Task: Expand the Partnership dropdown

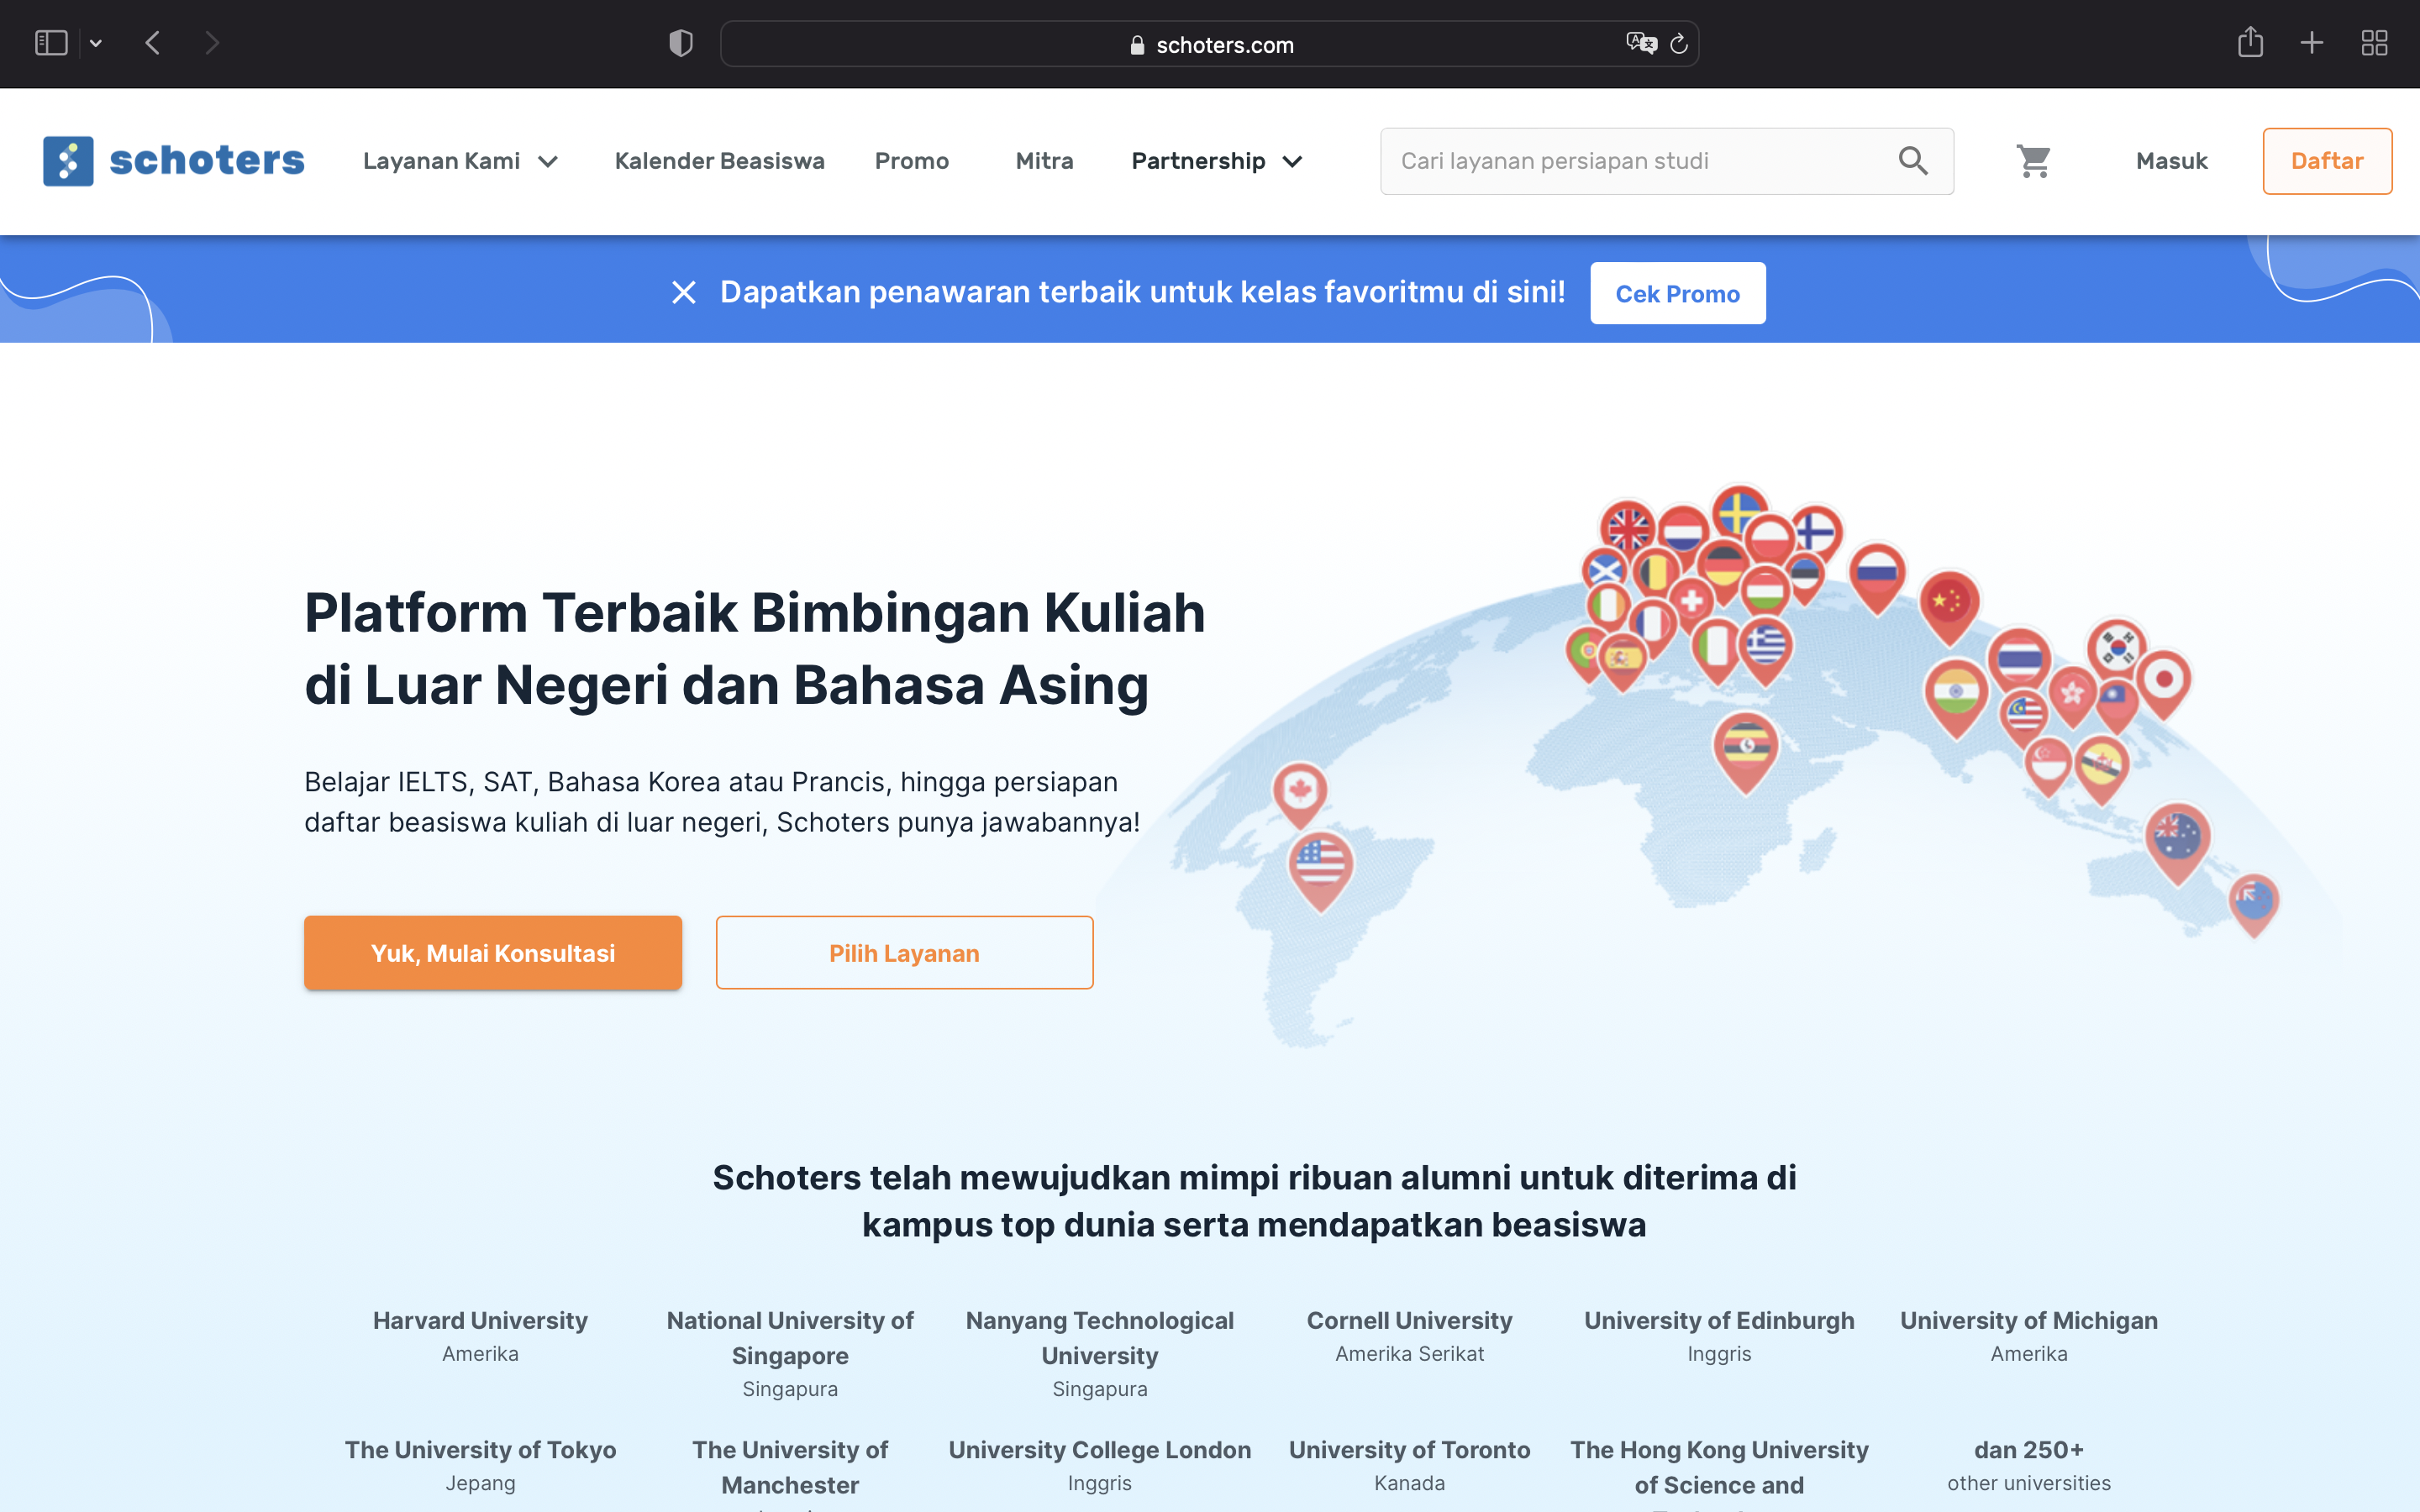Action: point(1217,161)
